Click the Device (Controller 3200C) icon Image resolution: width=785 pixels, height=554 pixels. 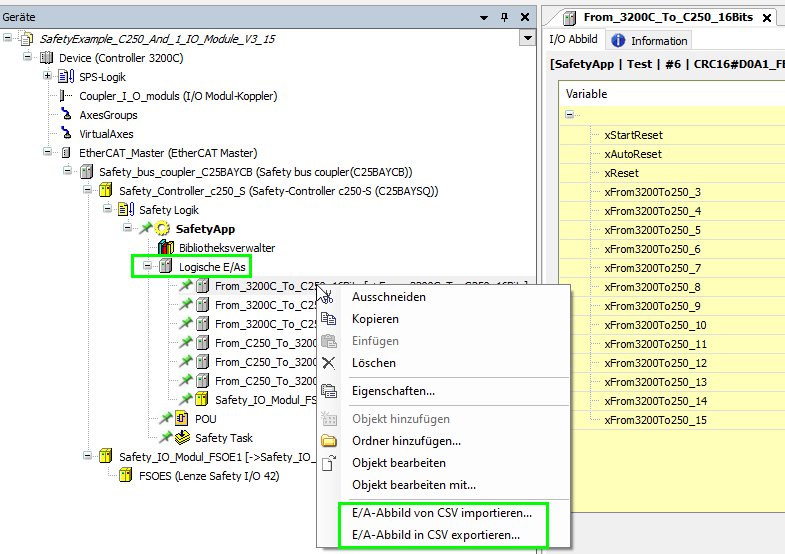(46, 58)
